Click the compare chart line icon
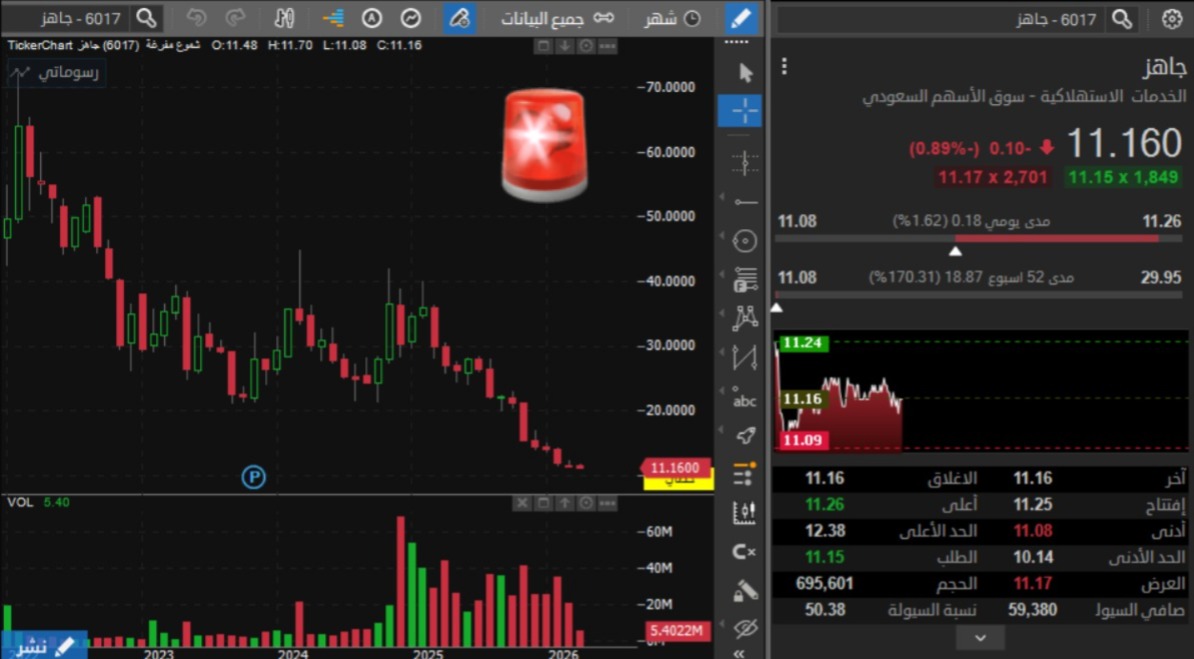The height and width of the screenshot is (659, 1194). 410,18
